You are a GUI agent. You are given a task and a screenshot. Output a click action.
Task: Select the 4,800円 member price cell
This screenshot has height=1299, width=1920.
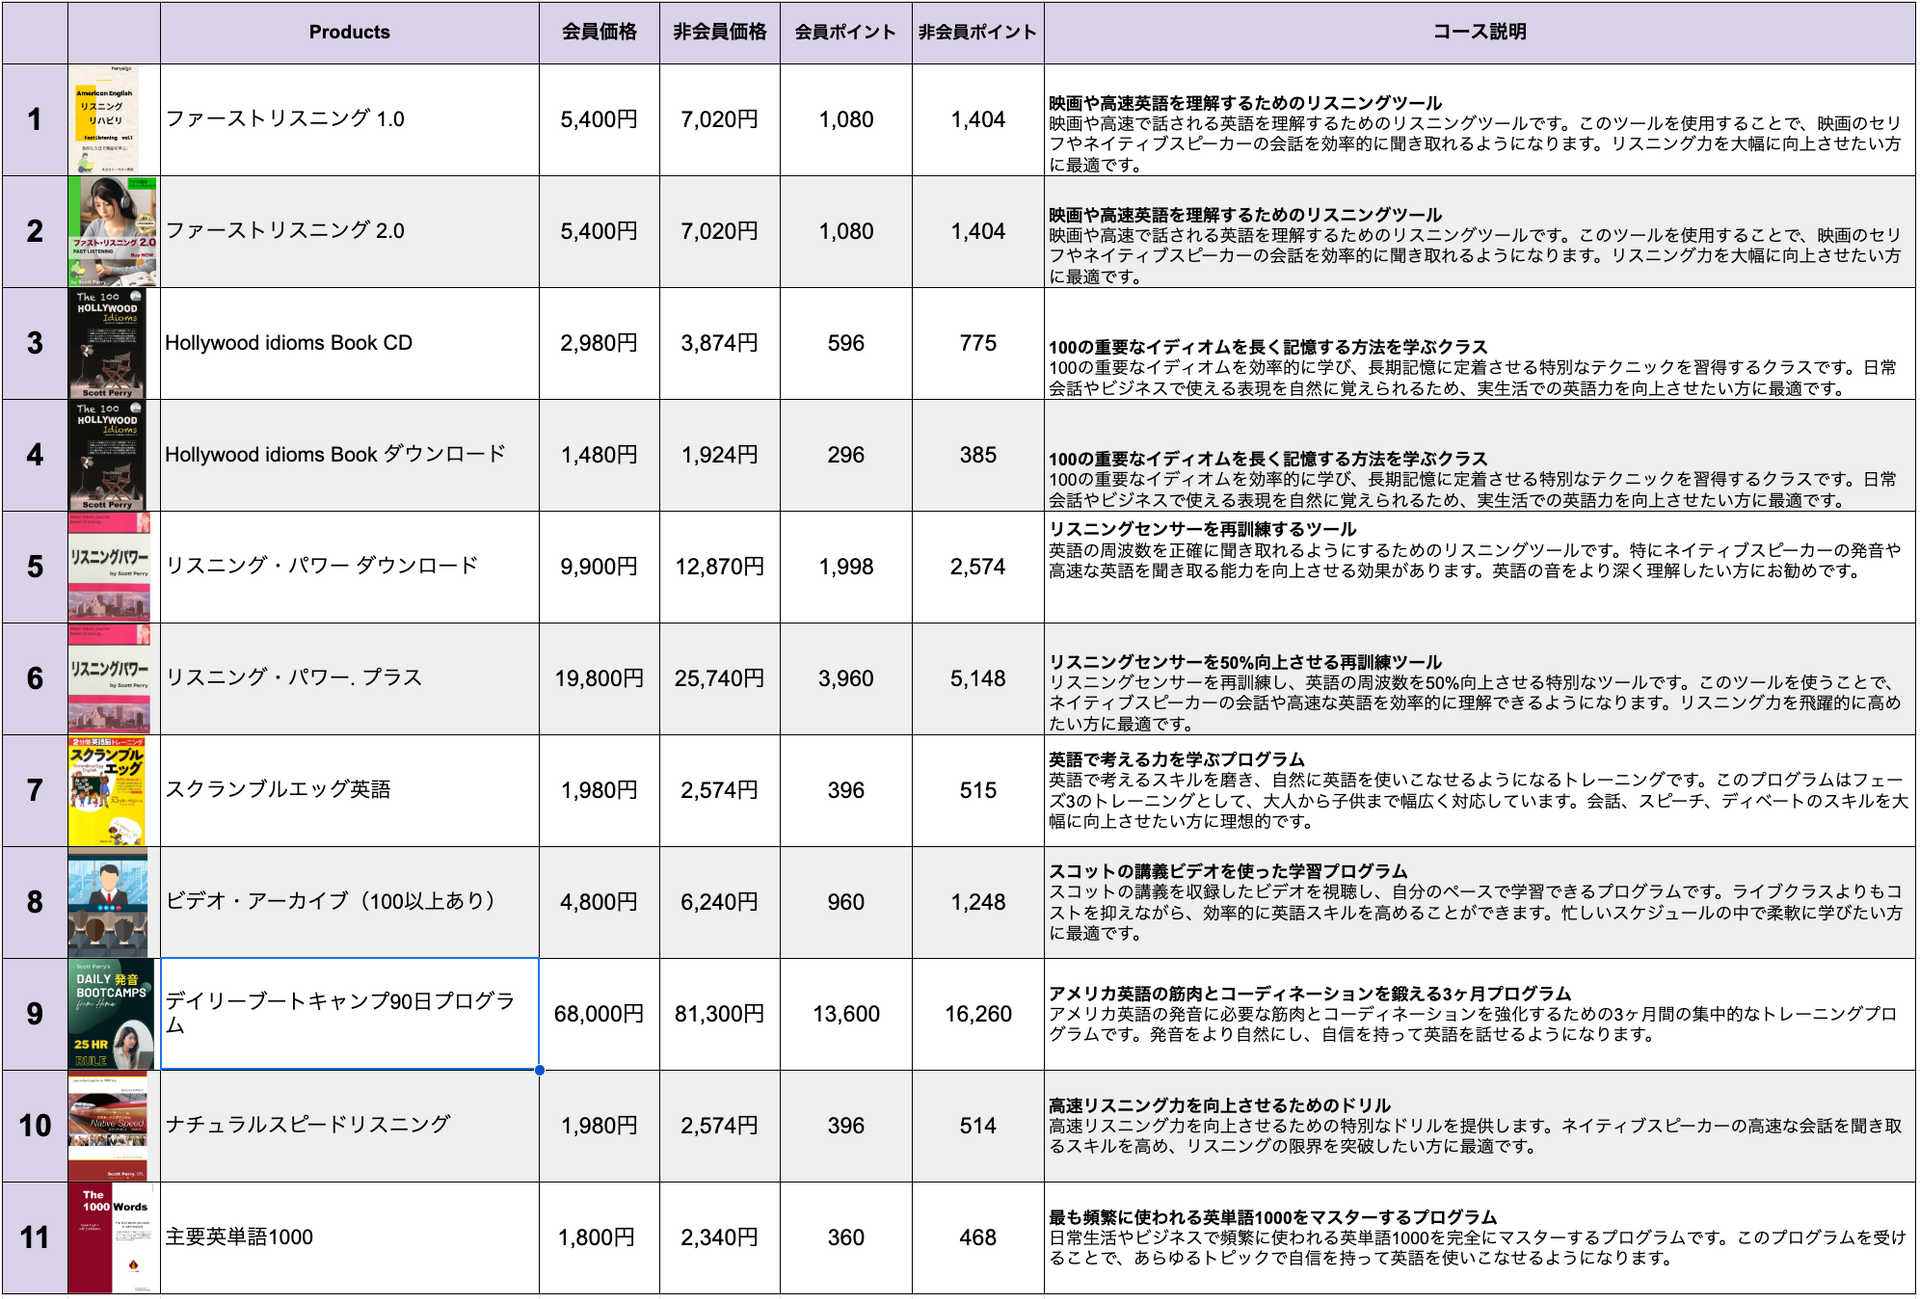[600, 903]
